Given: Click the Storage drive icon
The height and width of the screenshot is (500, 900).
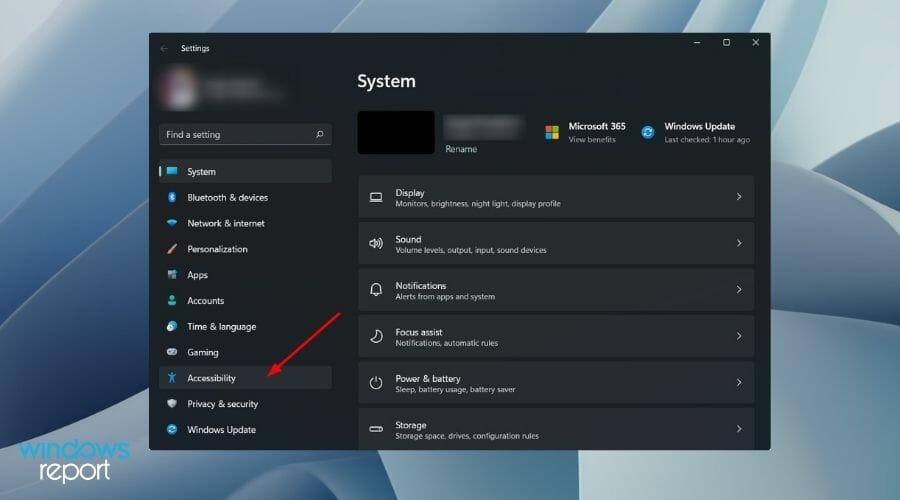Looking at the screenshot, I should (x=376, y=429).
